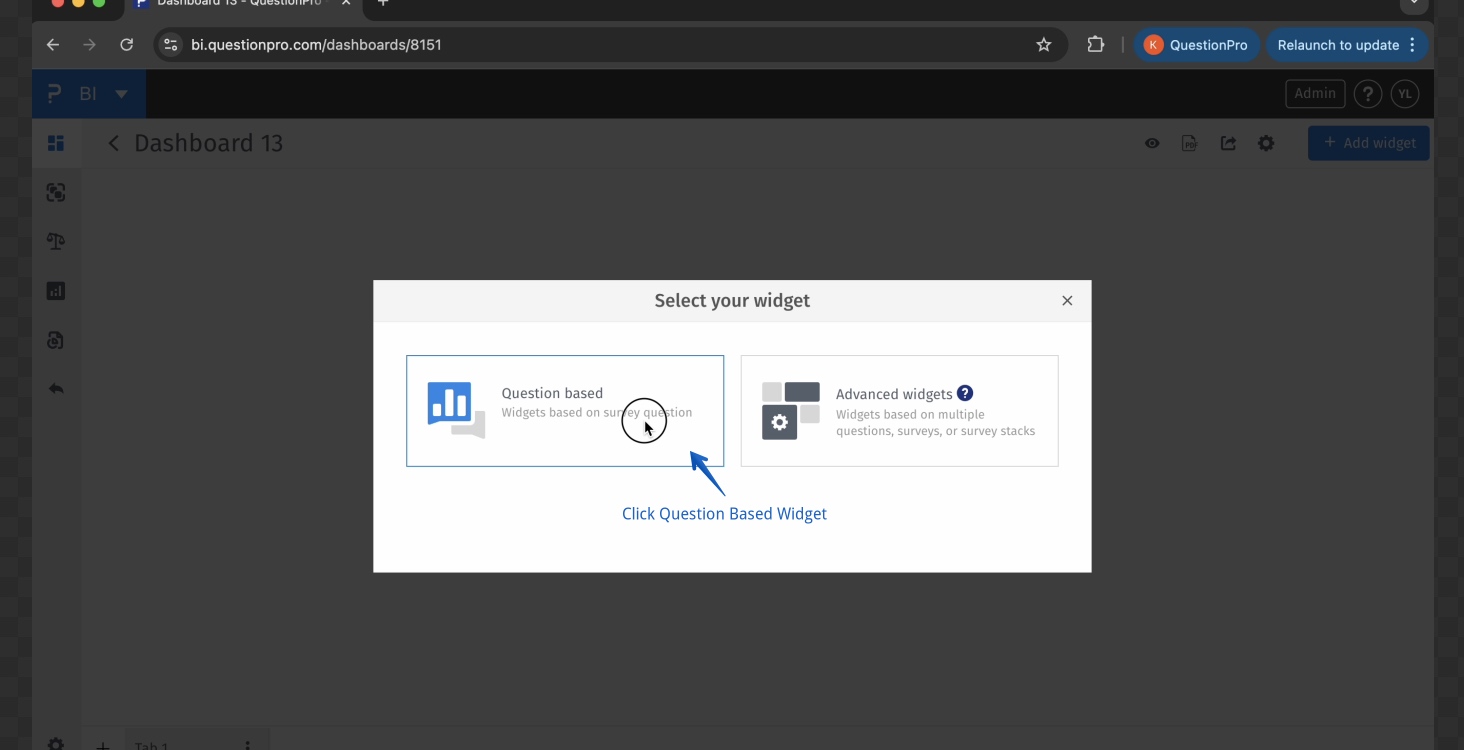This screenshot has height=750, width=1464.
Task: Click the Add widget button
Action: tap(1368, 143)
